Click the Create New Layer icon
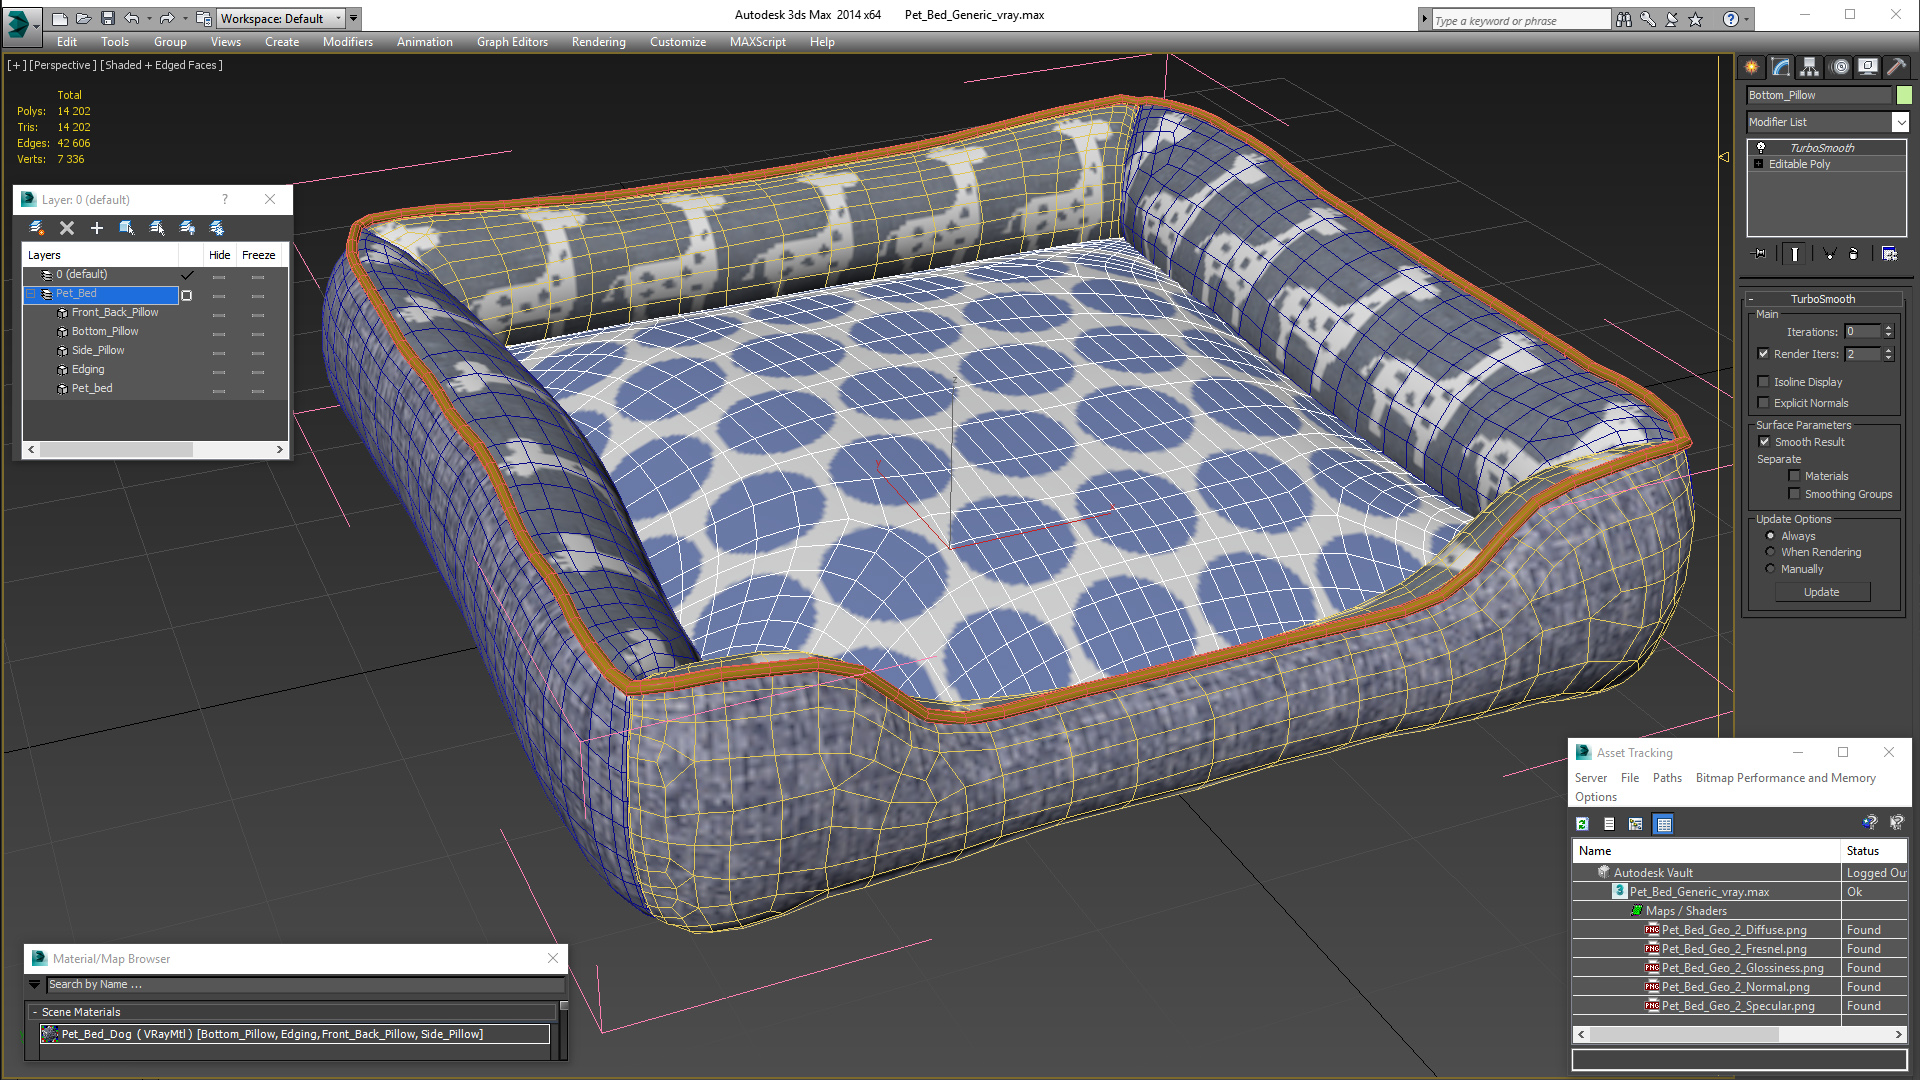This screenshot has height=1080, width=1920. [x=37, y=228]
